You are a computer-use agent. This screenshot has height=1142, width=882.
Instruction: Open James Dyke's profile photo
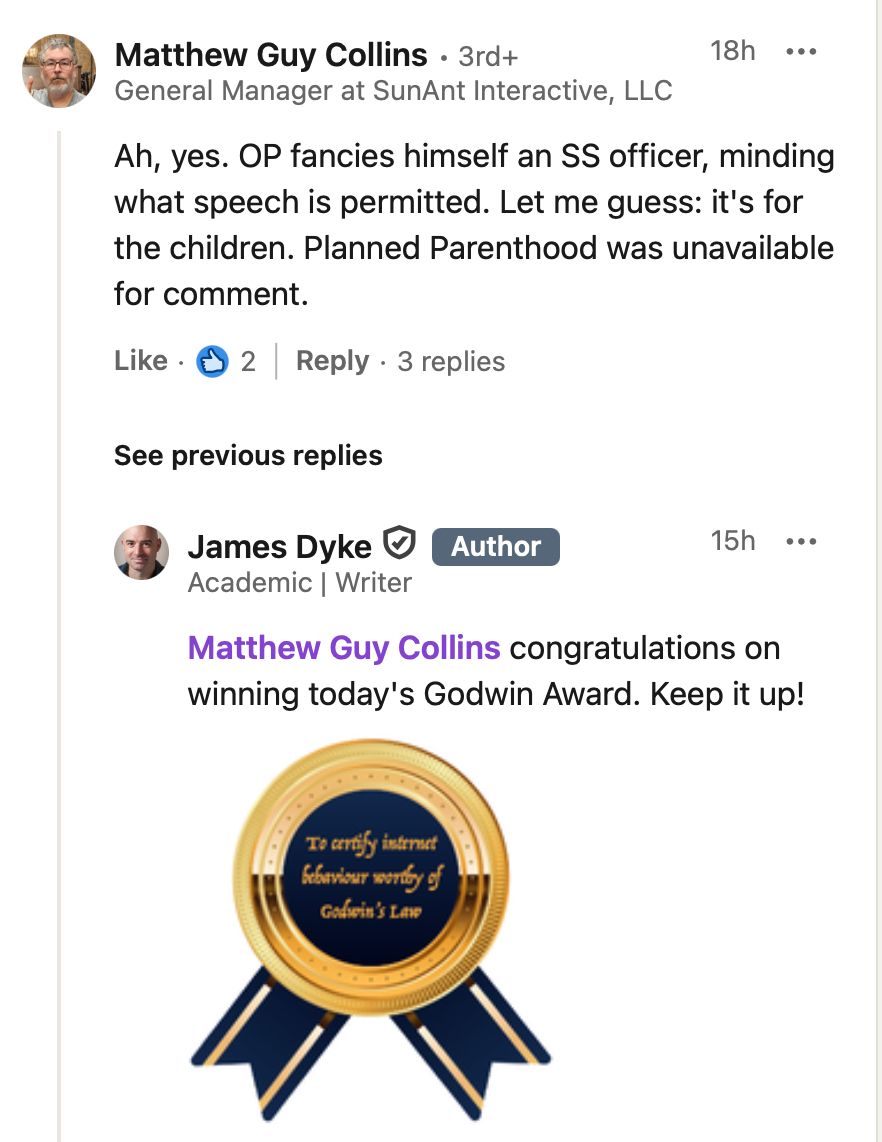tap(141, 552)
